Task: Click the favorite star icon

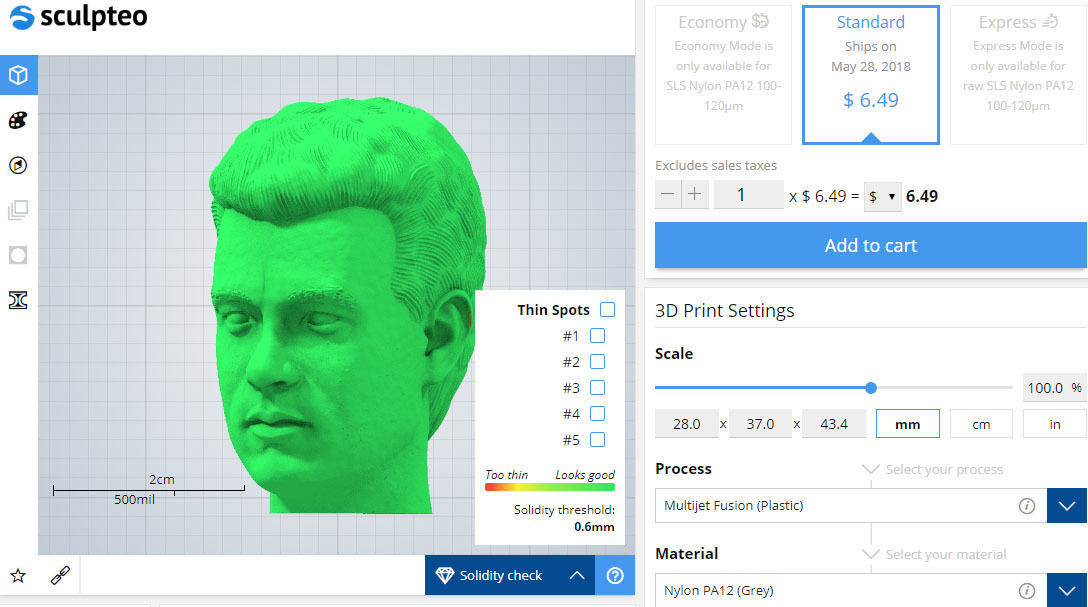Action: [18, 575]
